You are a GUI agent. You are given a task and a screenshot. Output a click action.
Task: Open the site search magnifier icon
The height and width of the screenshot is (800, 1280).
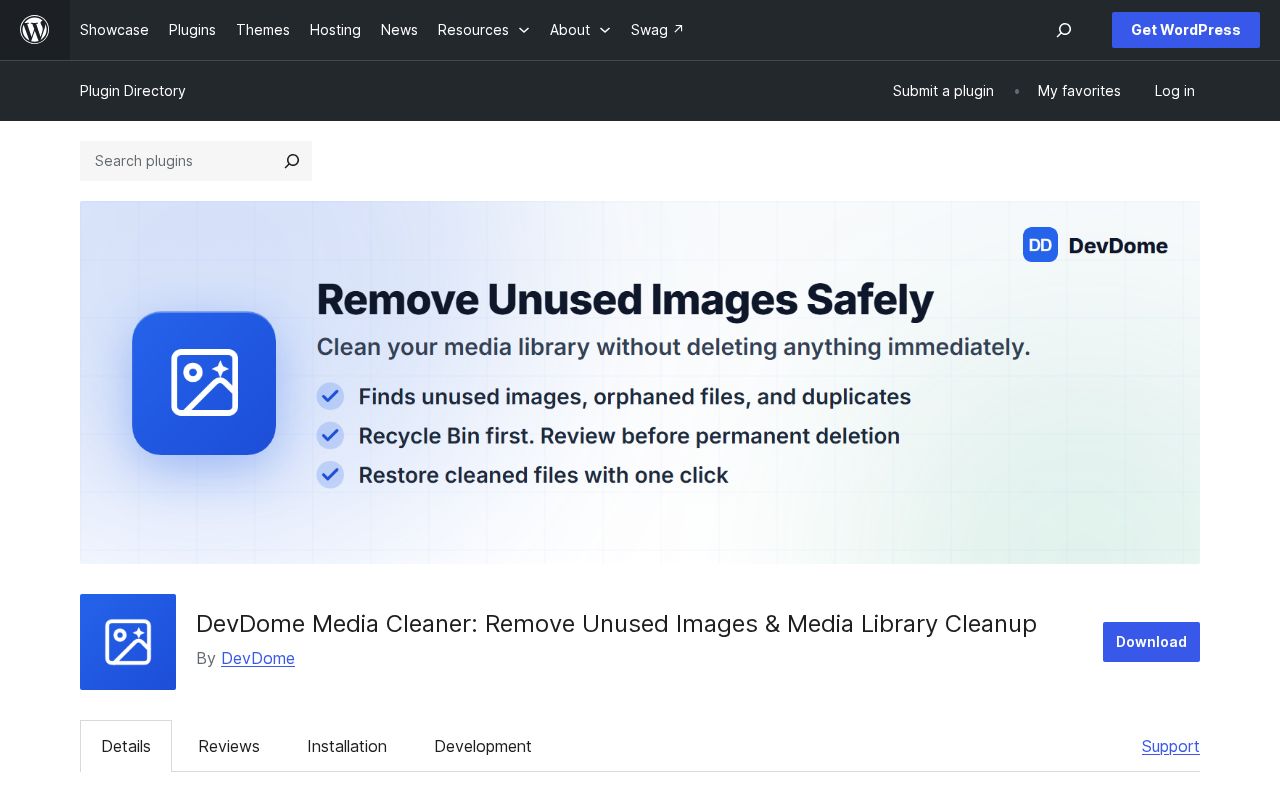[1064, 30]
